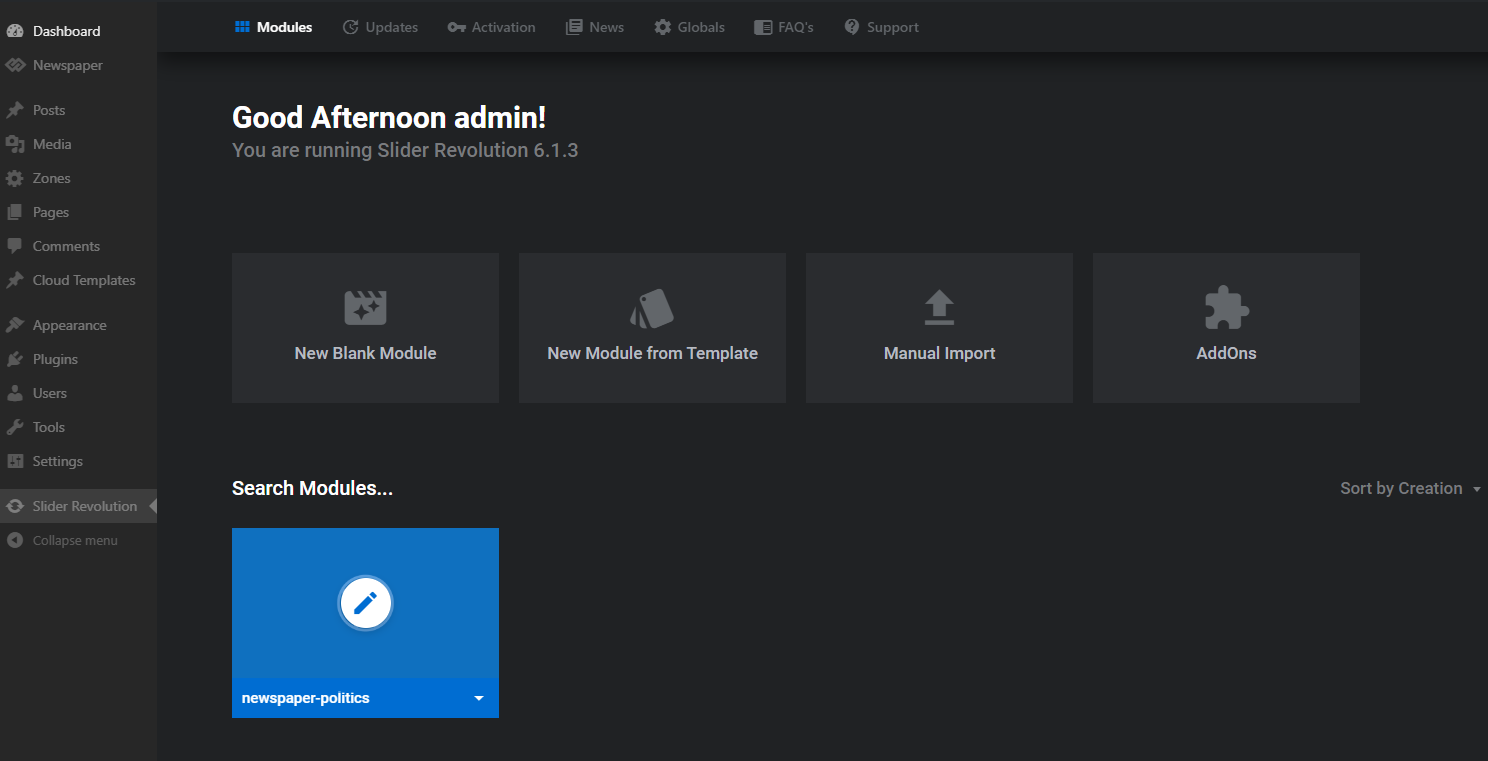Click the Activation key icon

457,27
